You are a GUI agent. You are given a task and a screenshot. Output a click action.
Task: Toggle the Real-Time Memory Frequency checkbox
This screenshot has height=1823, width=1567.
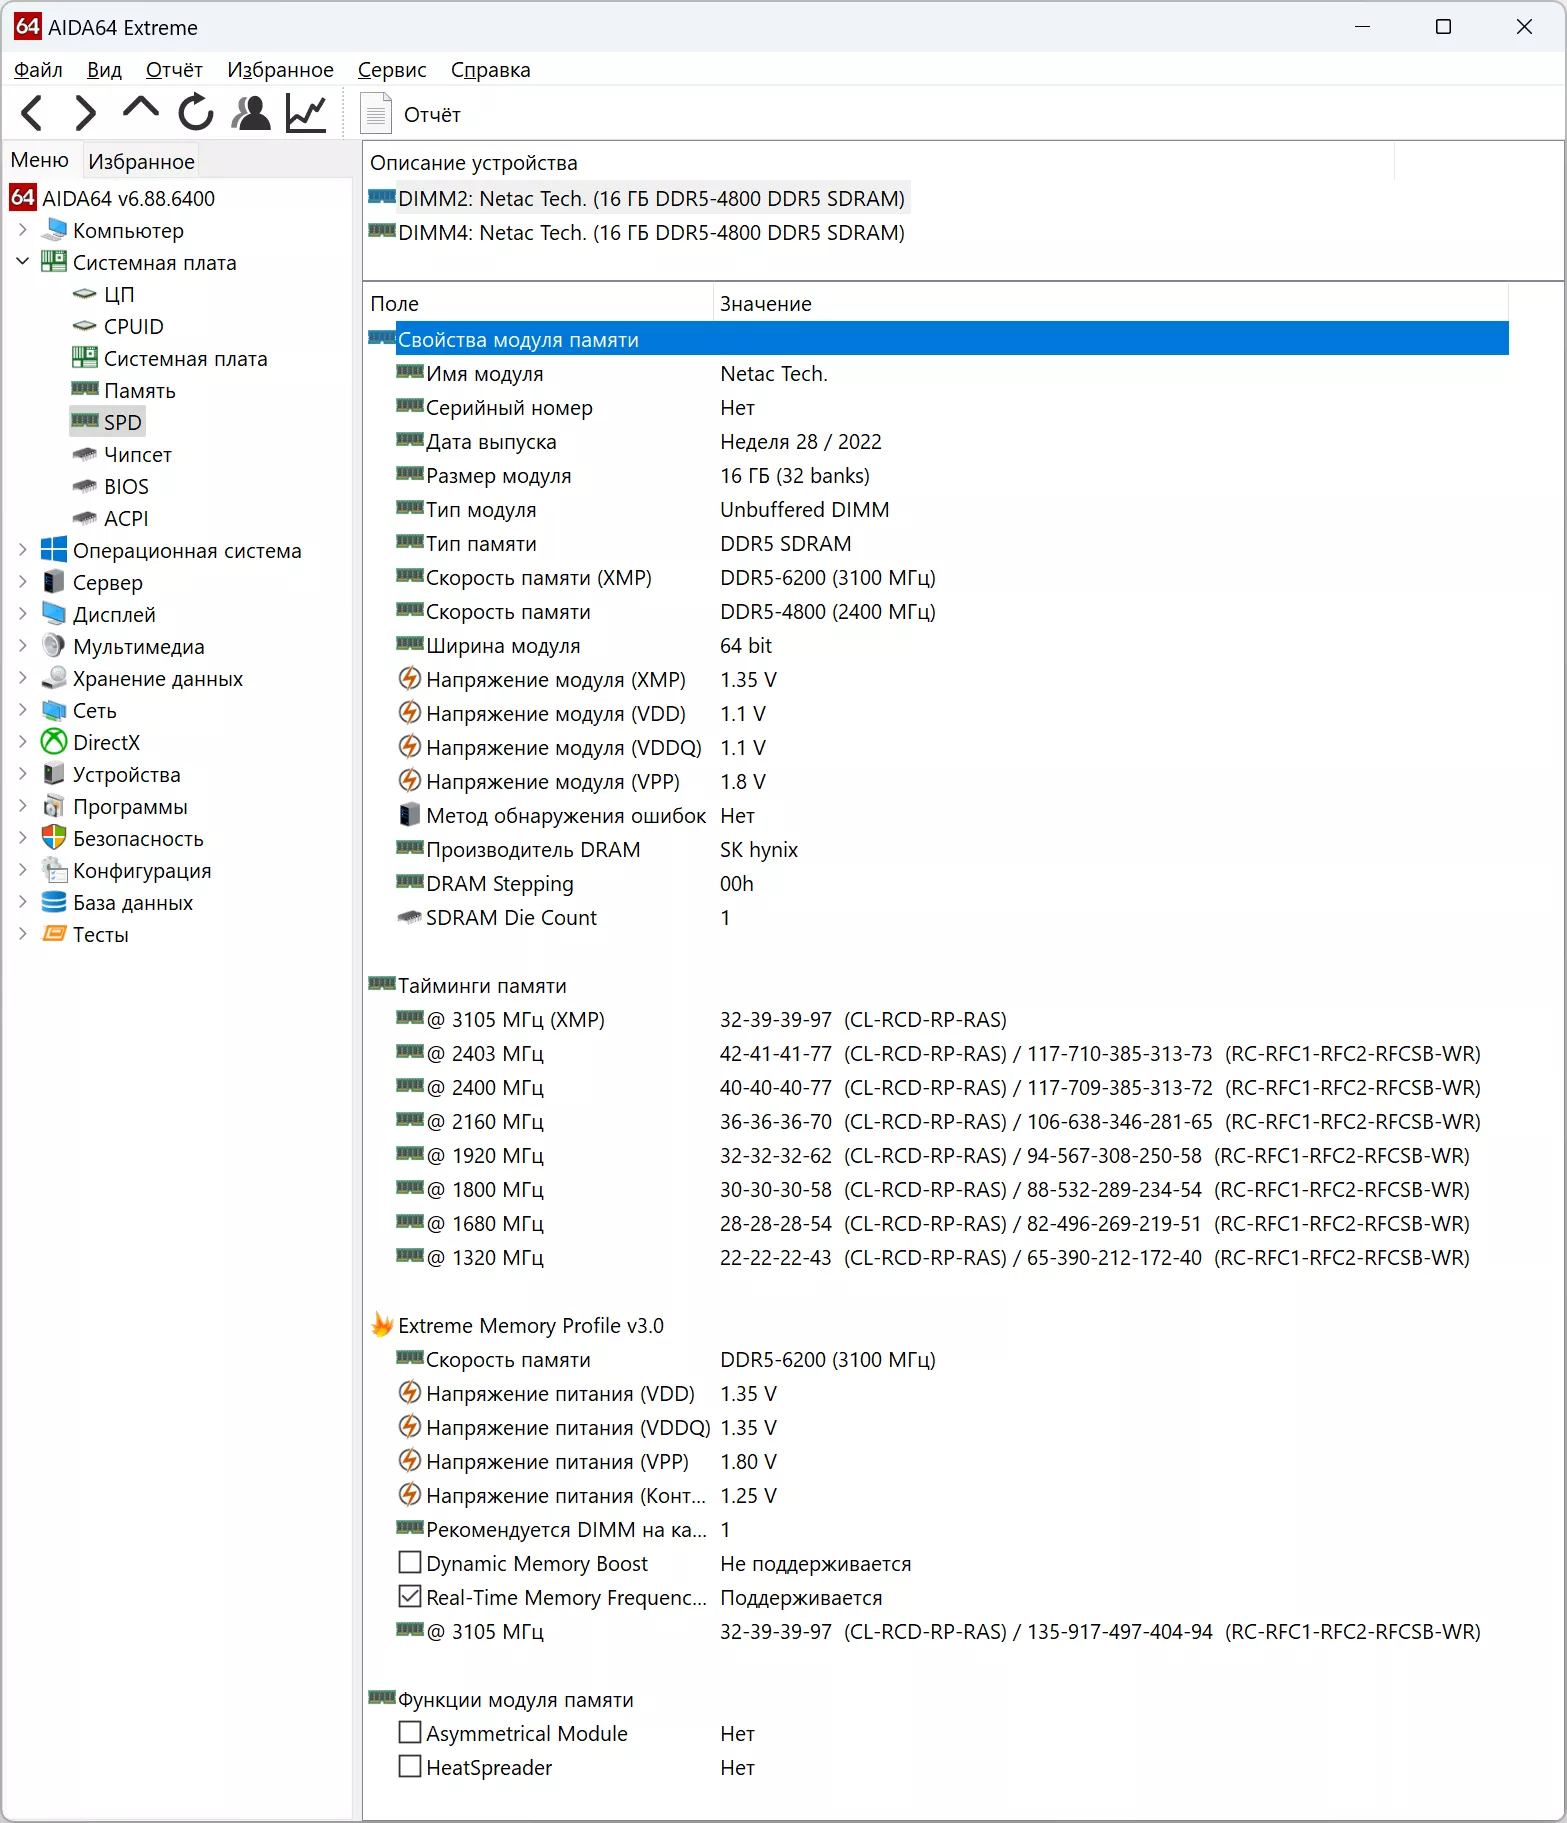point(410,1596)
